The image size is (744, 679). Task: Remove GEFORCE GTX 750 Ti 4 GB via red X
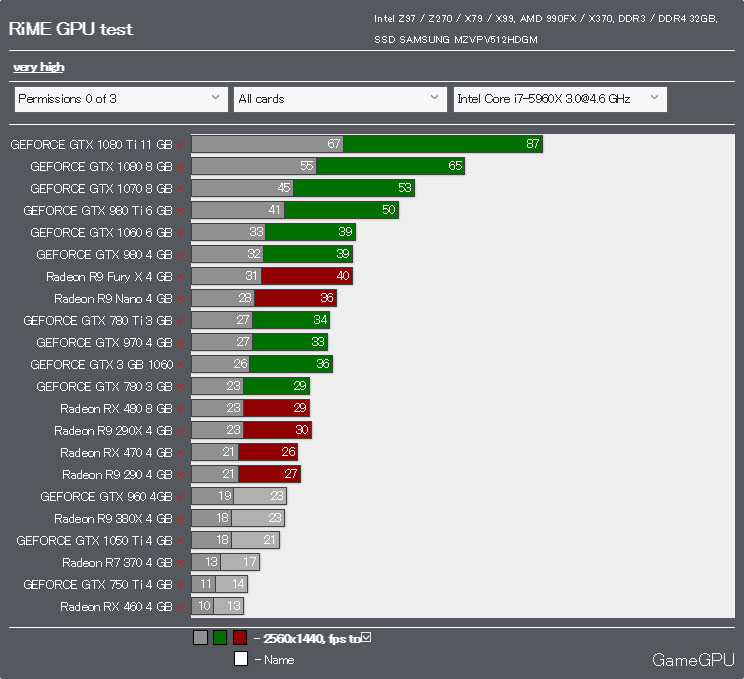point(180,585)
